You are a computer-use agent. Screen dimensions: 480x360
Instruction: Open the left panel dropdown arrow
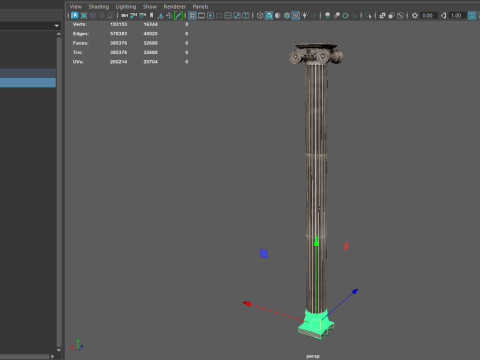56,26
